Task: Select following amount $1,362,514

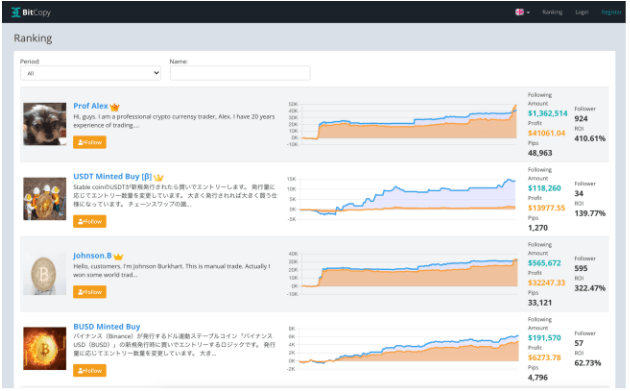Action: pyautogui.click(x=547, y=113)
